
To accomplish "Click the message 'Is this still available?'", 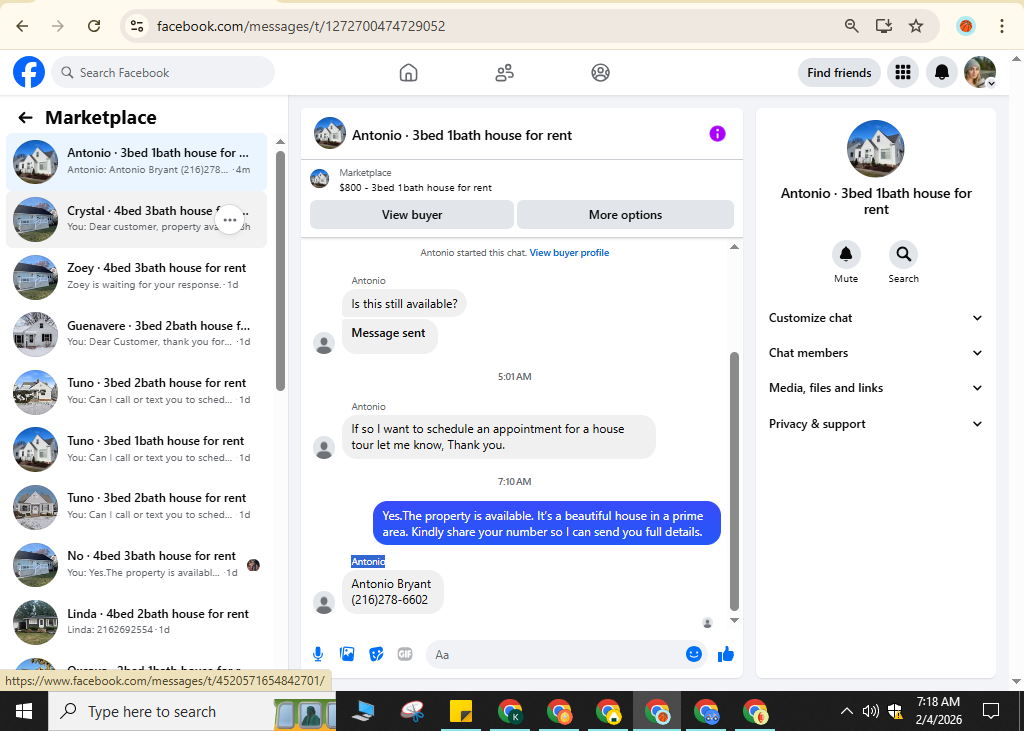I will 404,304.
